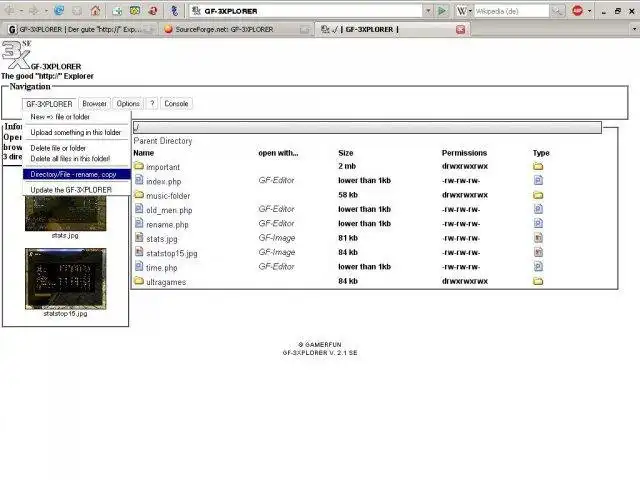This screenshot has width=640, height=480.
Task: Click the Options navigation button
Action: (128, 104)
